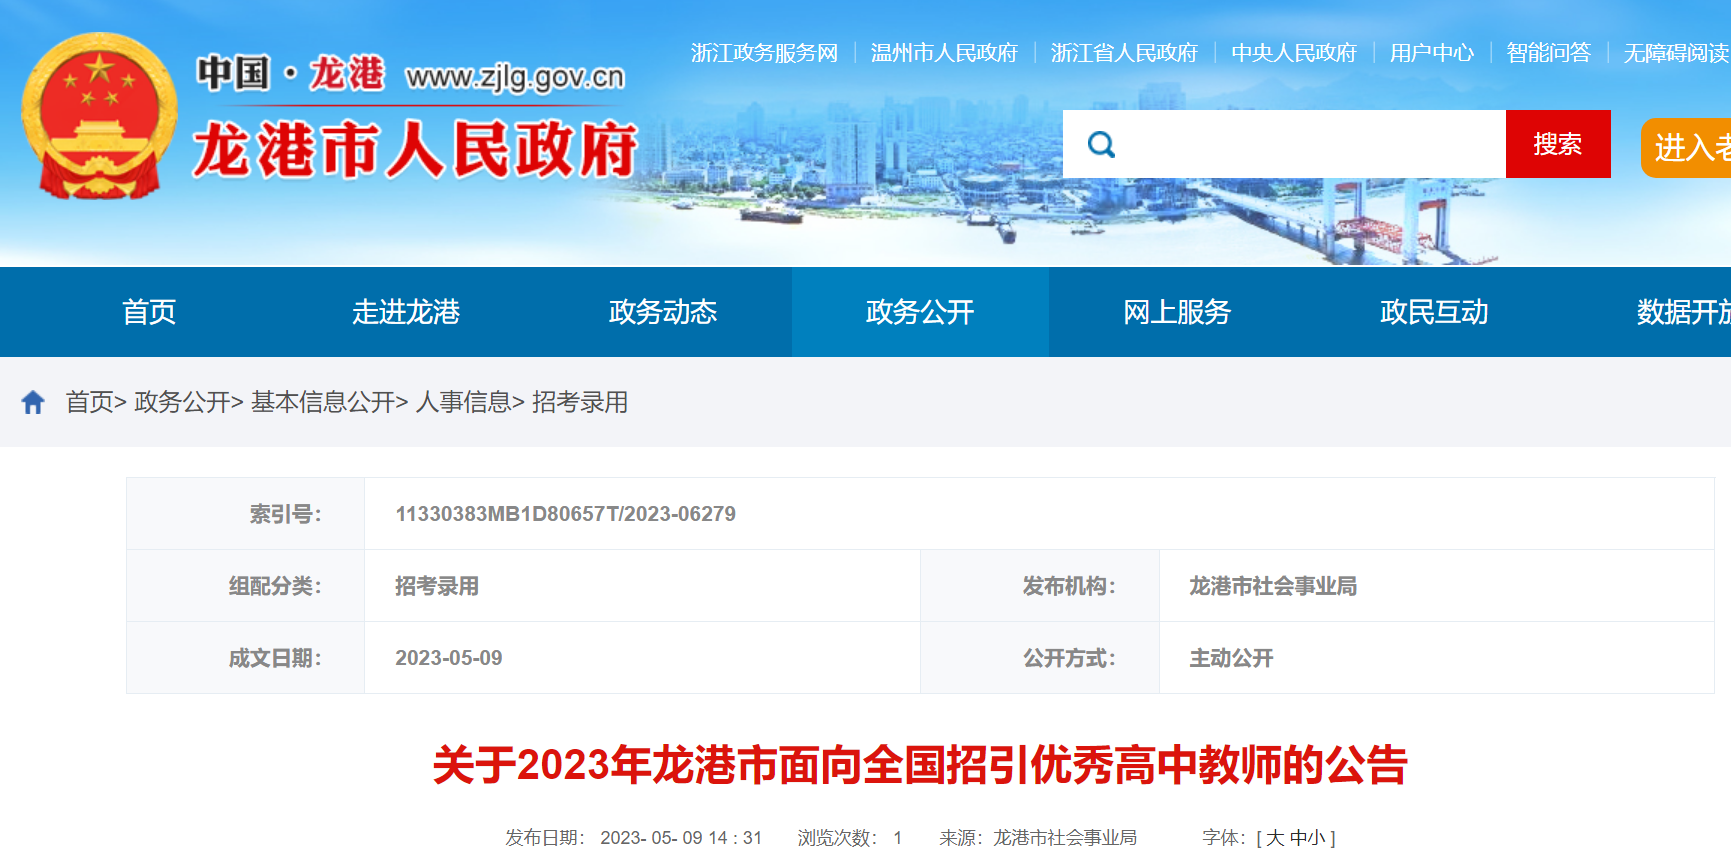Viewport: 1731px width, 864px height.
Task: Click the 来源 source text below headline
Action: point(1038,838)
